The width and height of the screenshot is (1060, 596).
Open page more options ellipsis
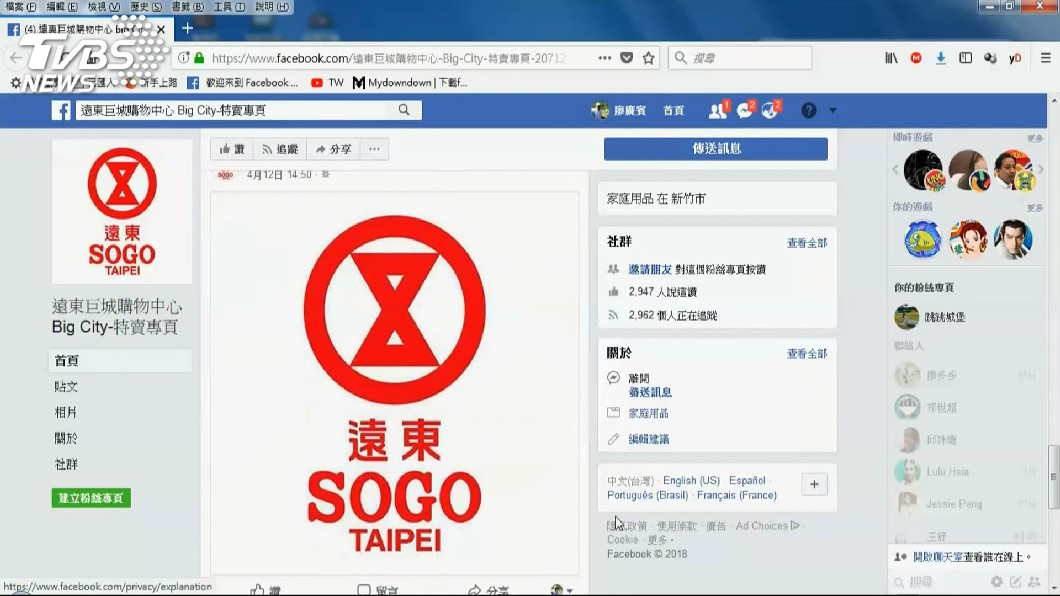pos(375,149)
